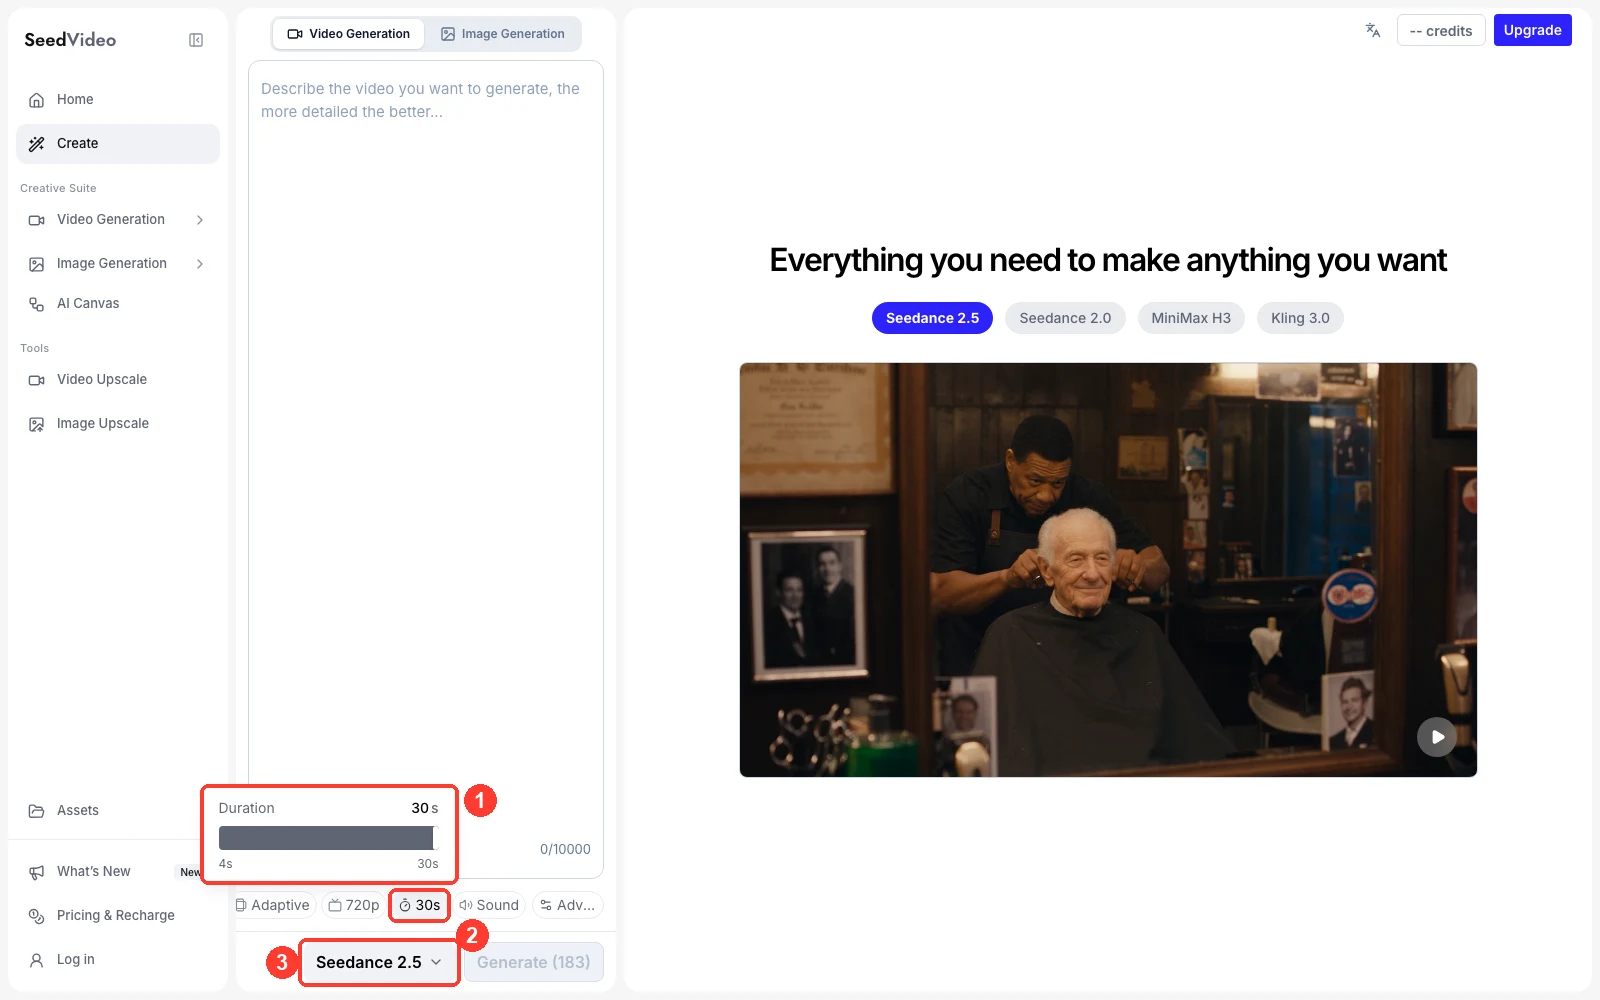Open the 720p resolution option
This screenshot has width=1600, height=1000.
pos(354,905)
